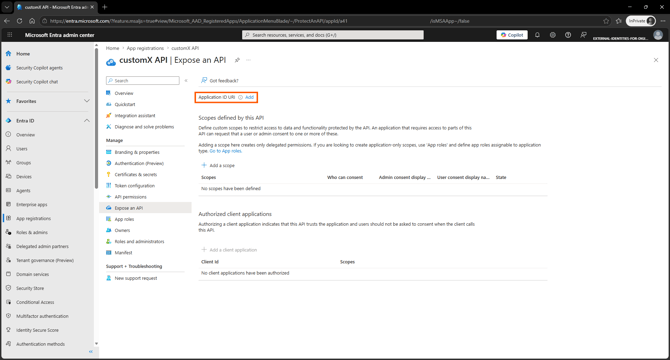Open Owners in resource menu
This screenshot has width=670, height=360.
click(122, 230)
